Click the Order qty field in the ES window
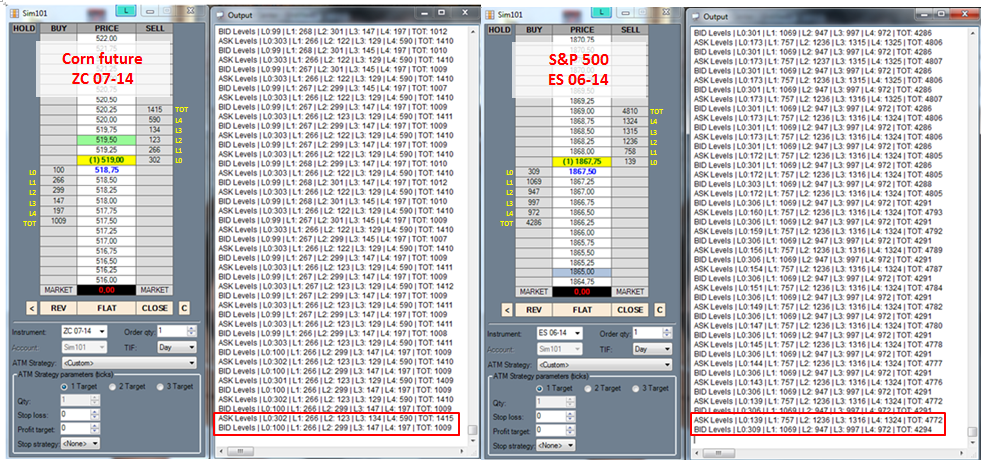The height and width of the screenshot is (464, 983). (x=651, y=332)
